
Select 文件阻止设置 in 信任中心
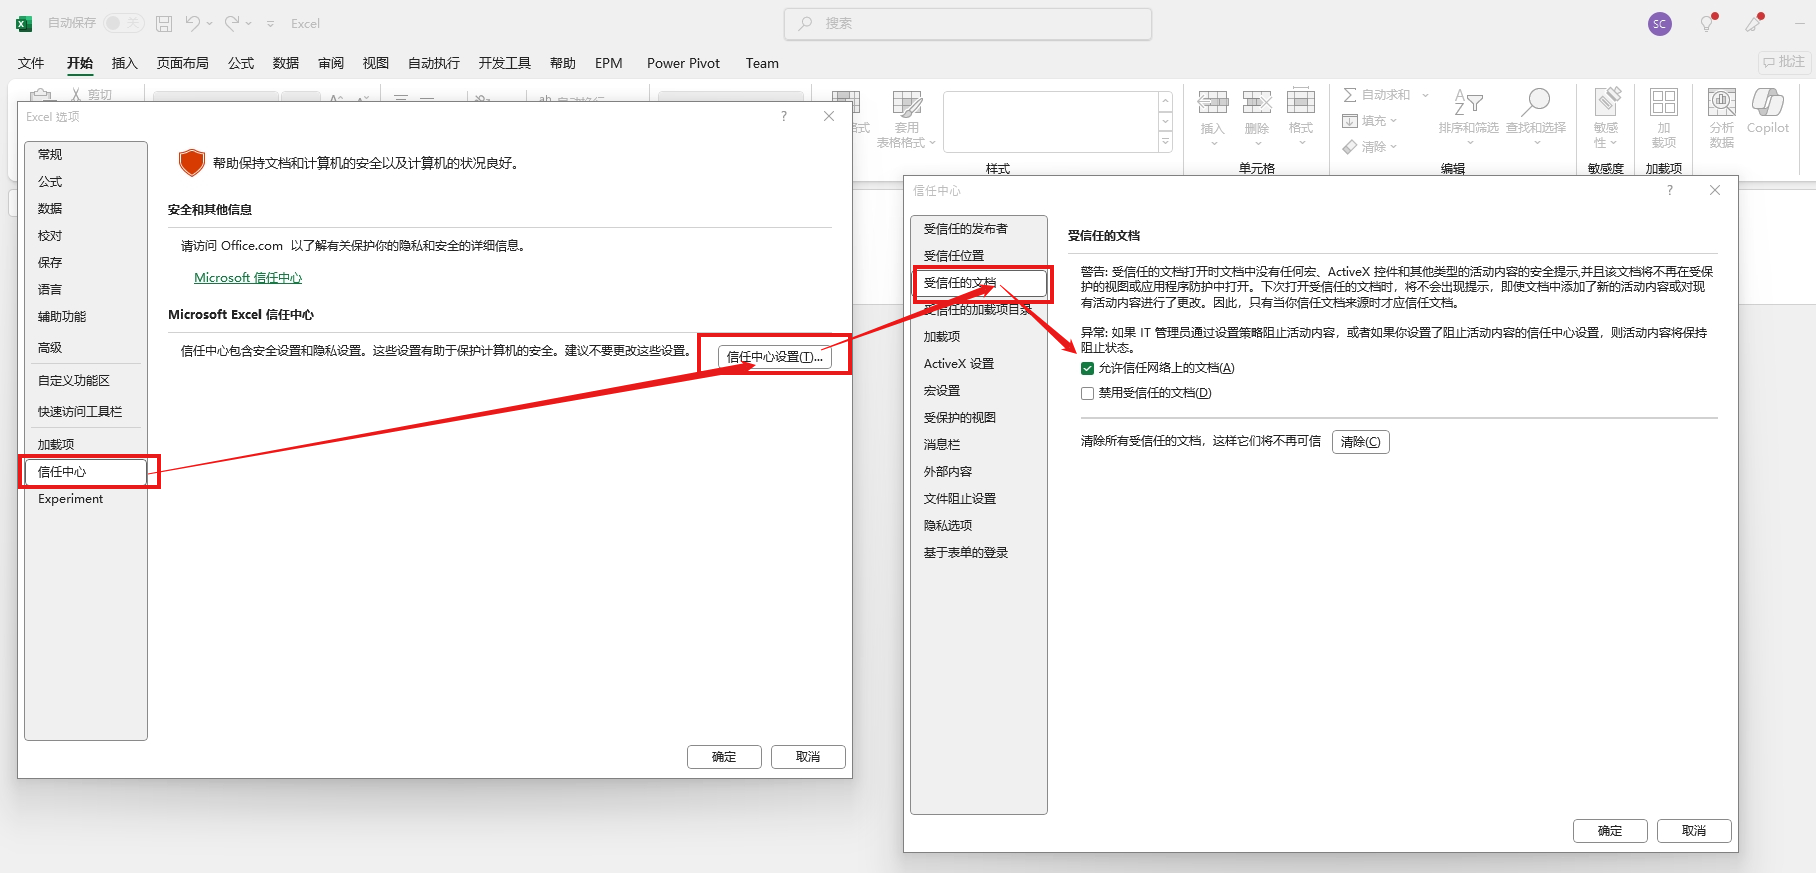tap(980, 498)
